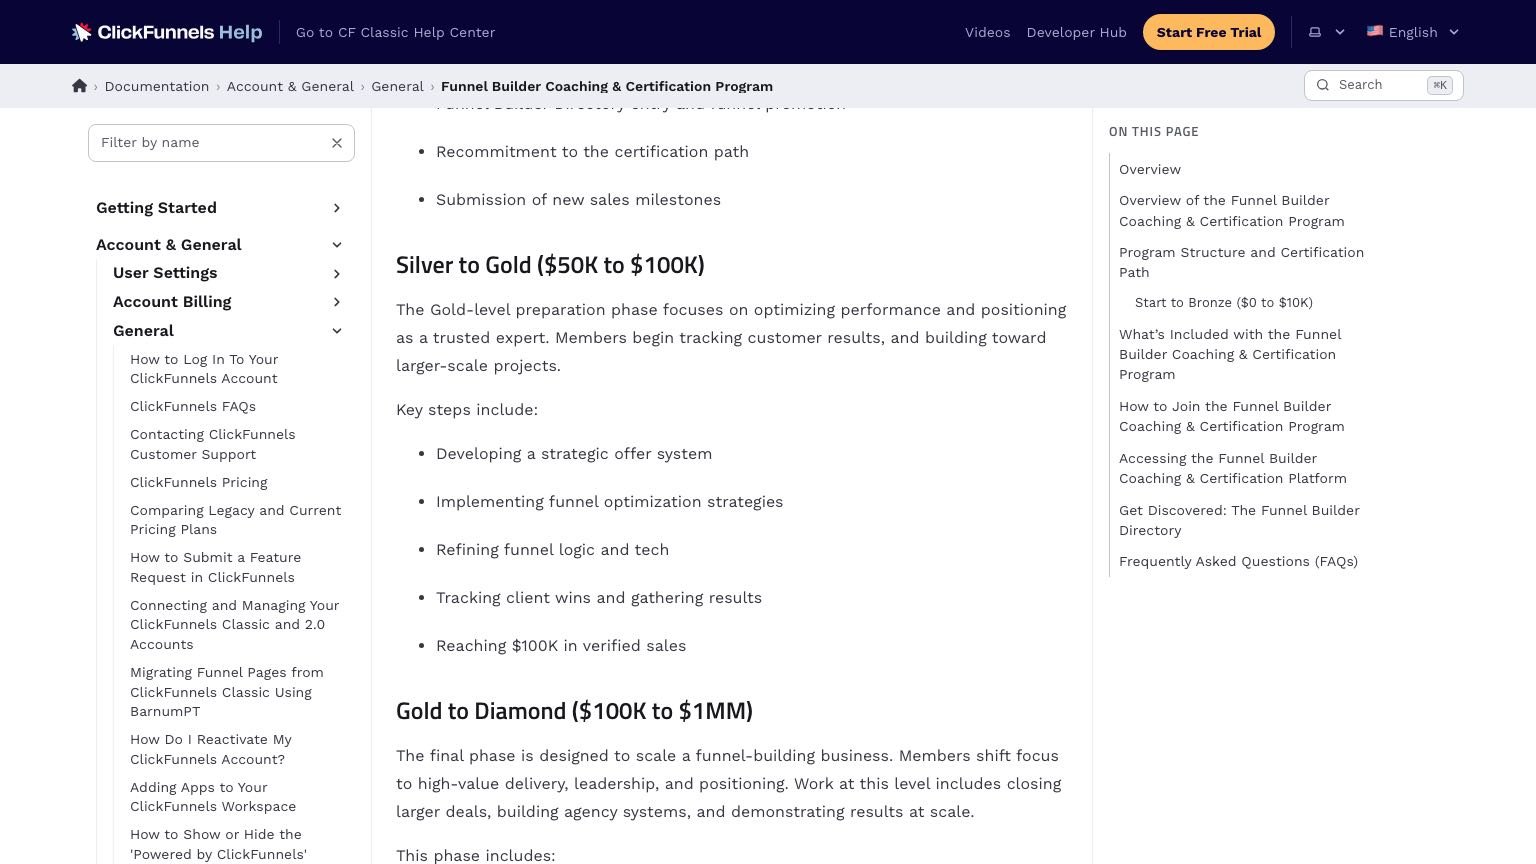
Task: Open Migrating Funnel Pages Using BarnumPT article
Action: tap(226, 692)
